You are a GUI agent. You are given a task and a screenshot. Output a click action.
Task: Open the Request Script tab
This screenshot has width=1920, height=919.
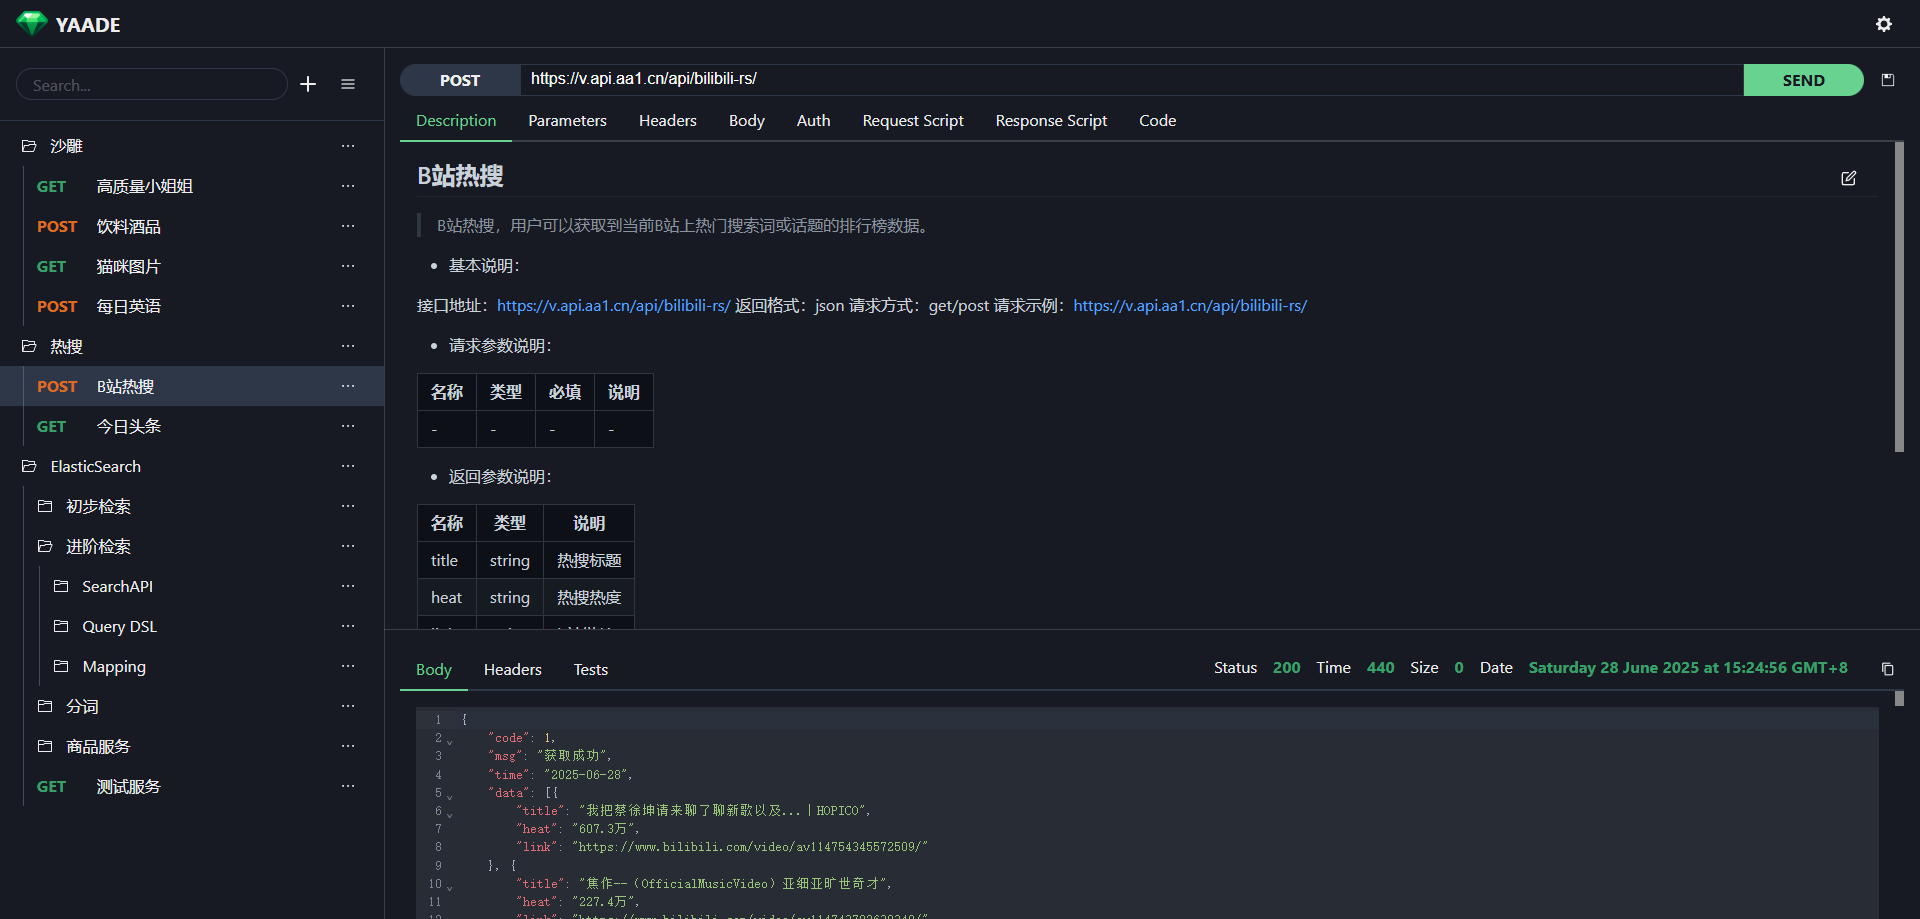pos(912,120)
